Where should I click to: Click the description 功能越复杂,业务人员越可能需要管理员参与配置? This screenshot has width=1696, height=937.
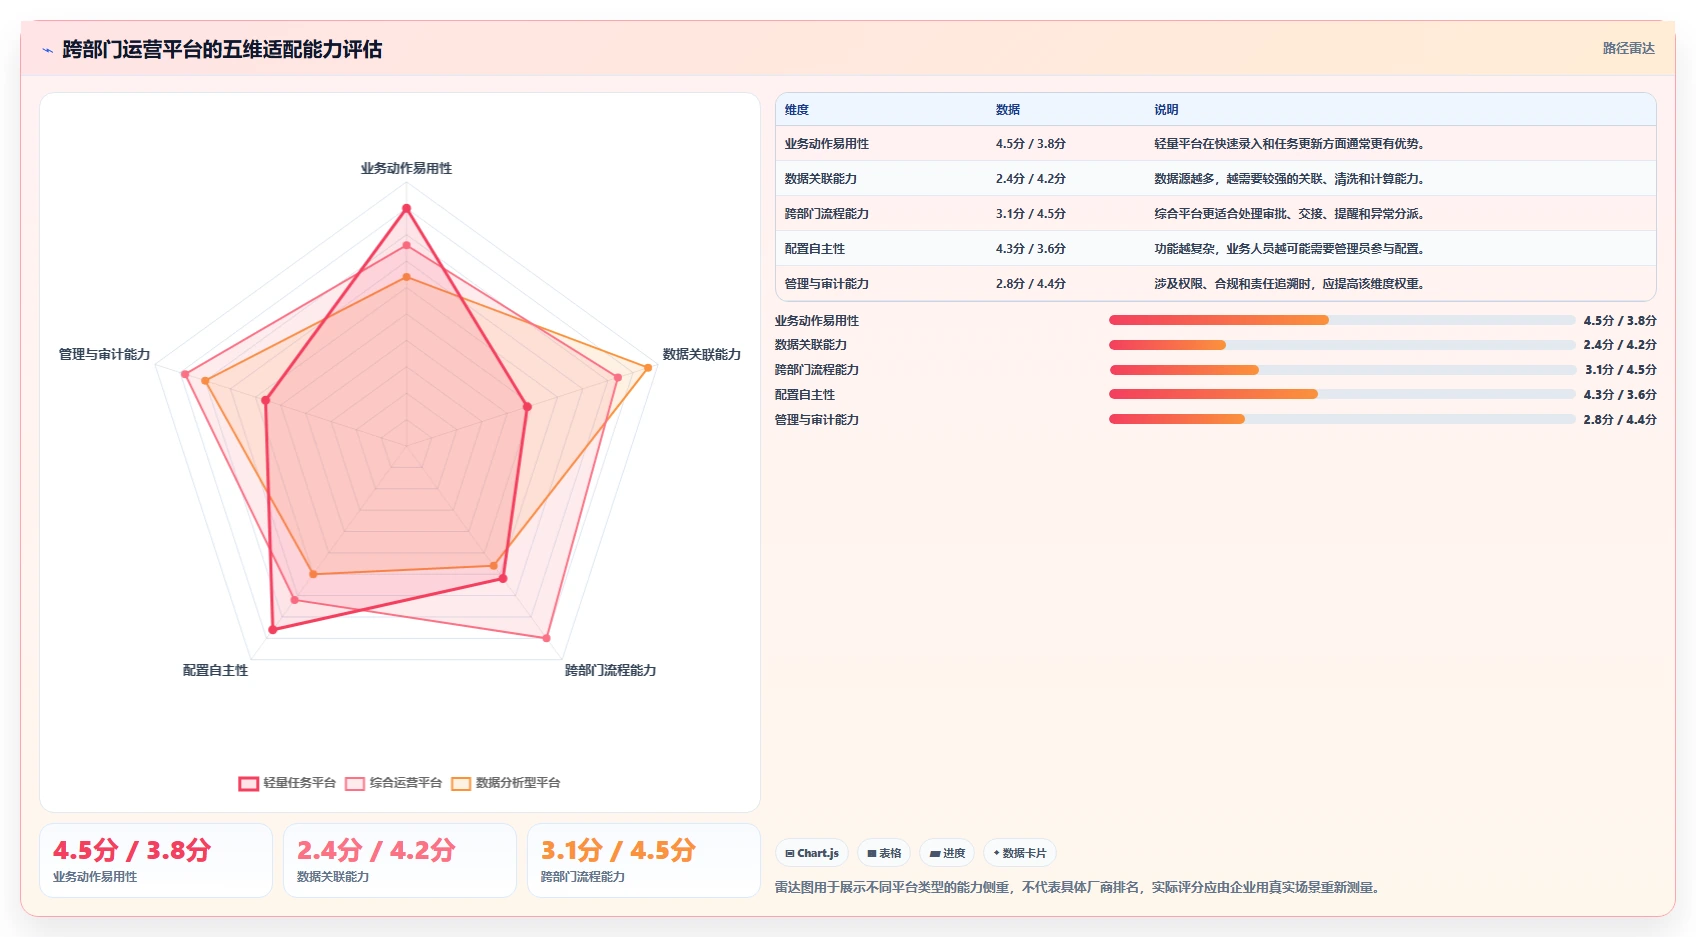click(1289, 249)
